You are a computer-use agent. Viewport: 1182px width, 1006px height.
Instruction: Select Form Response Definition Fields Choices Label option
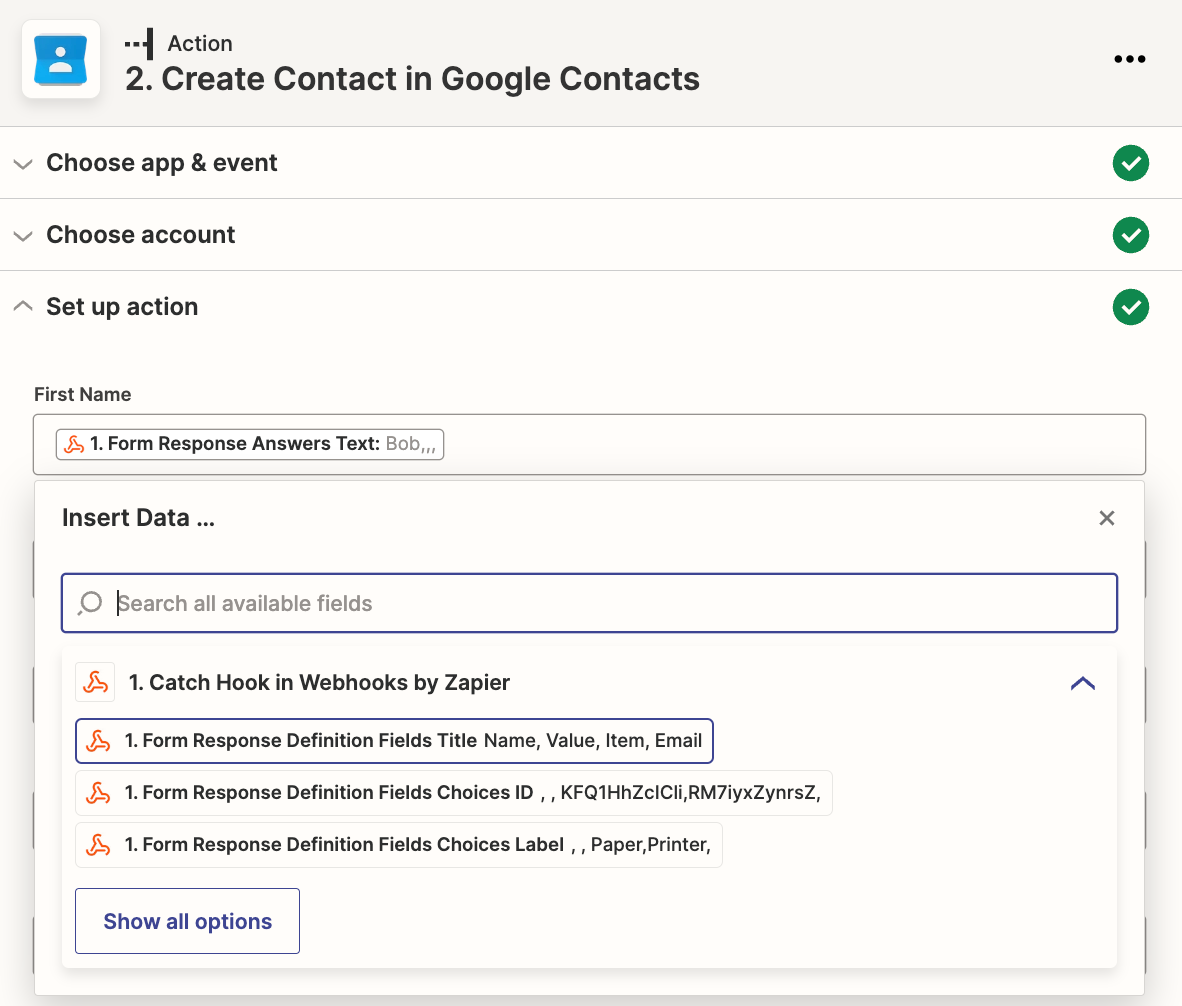coord(398,845)
